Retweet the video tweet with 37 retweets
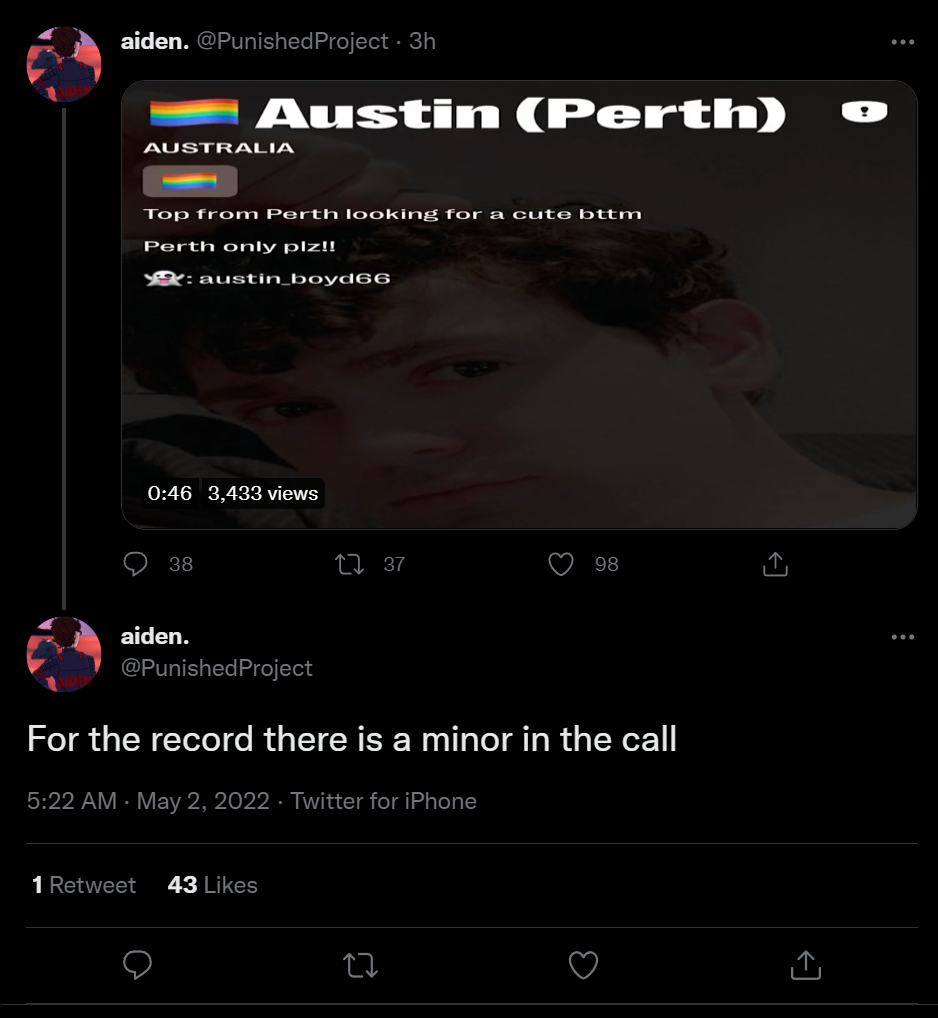Screen dimensions: 938x1018 [x=349, y=564]
